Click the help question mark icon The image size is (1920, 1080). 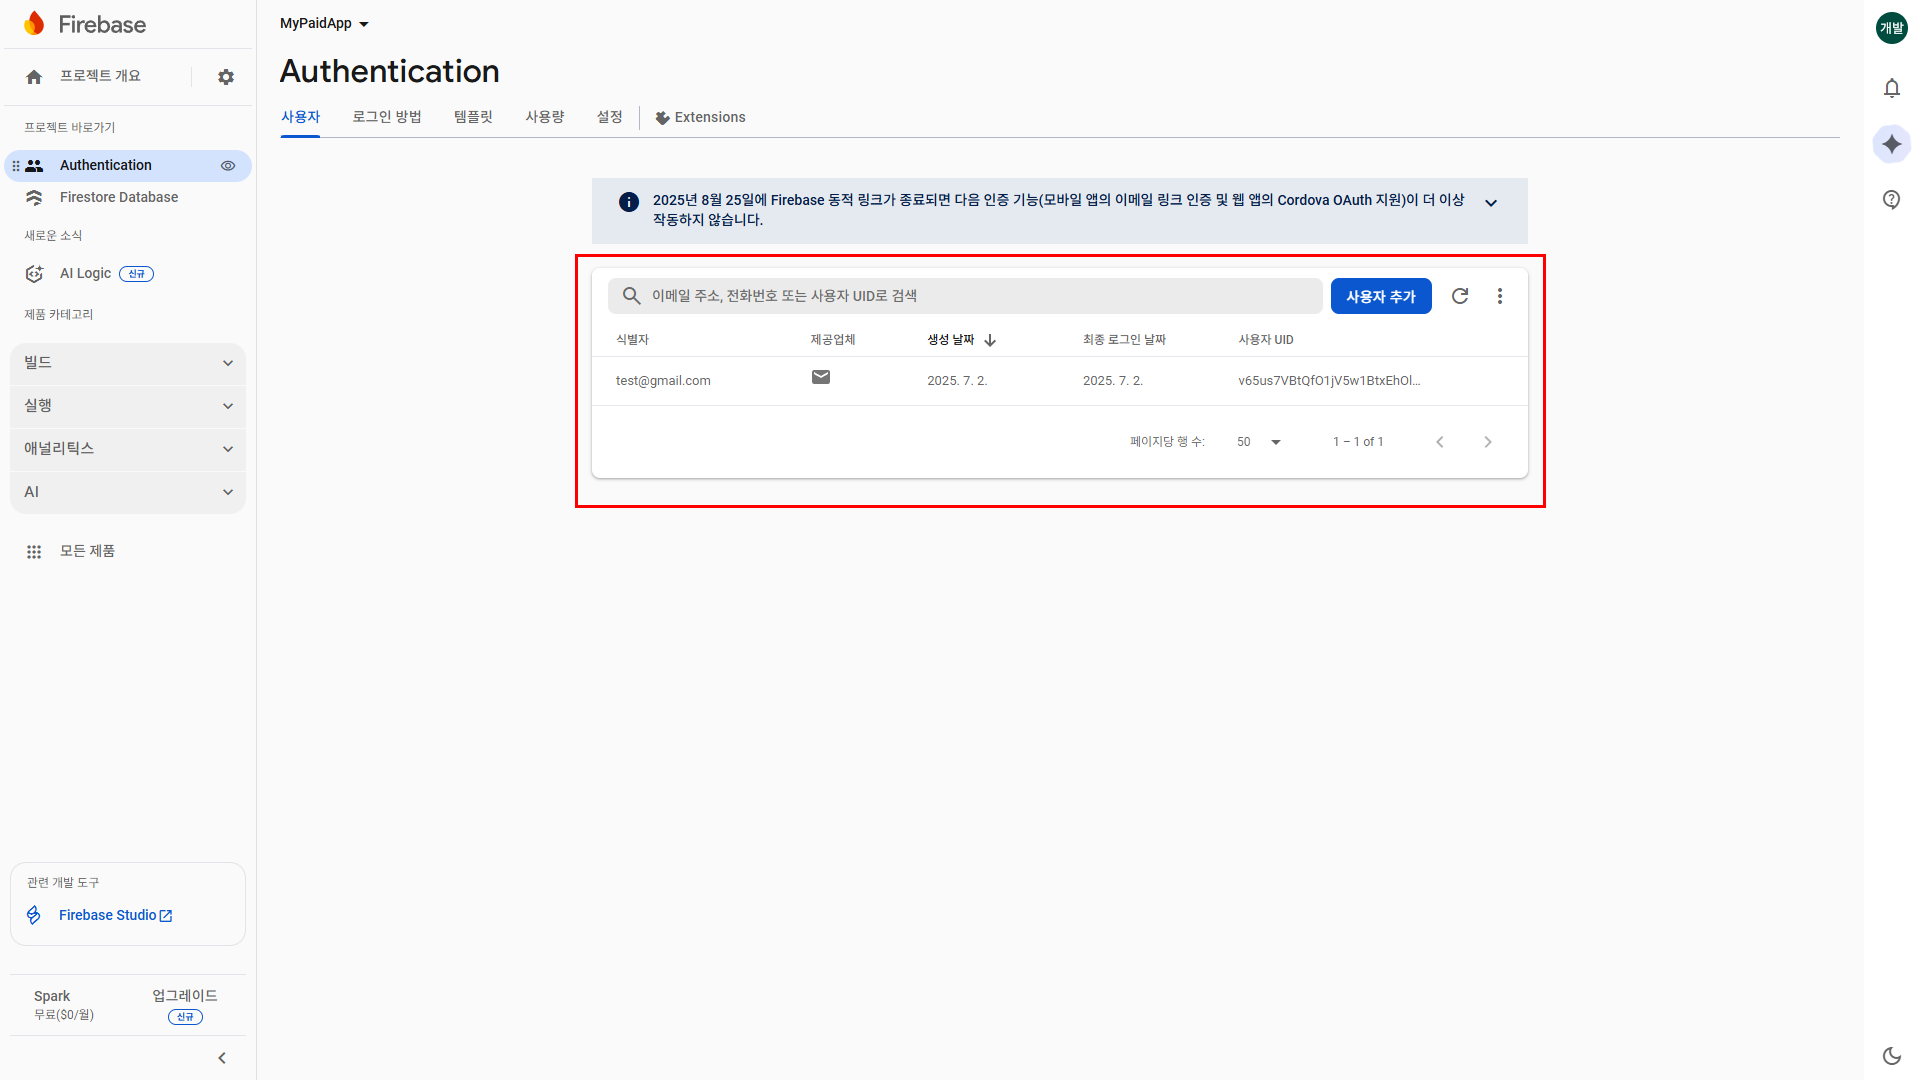pos(1891,200)
